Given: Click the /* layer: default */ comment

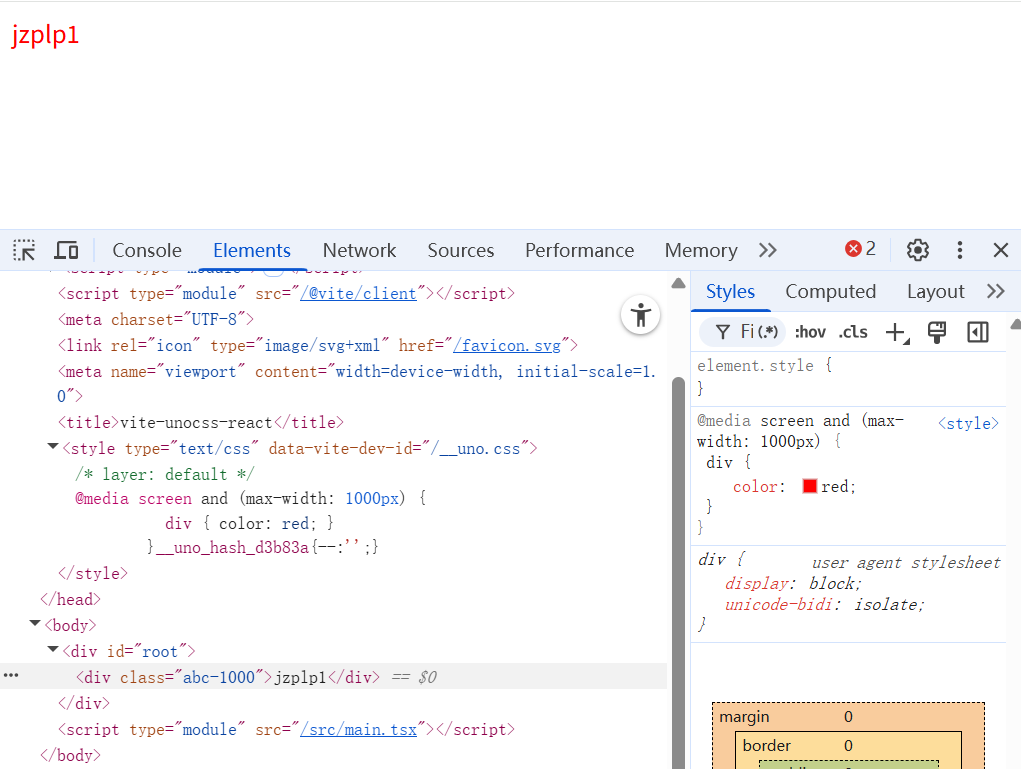Looking at the screenshot, I should coord(165,474).
